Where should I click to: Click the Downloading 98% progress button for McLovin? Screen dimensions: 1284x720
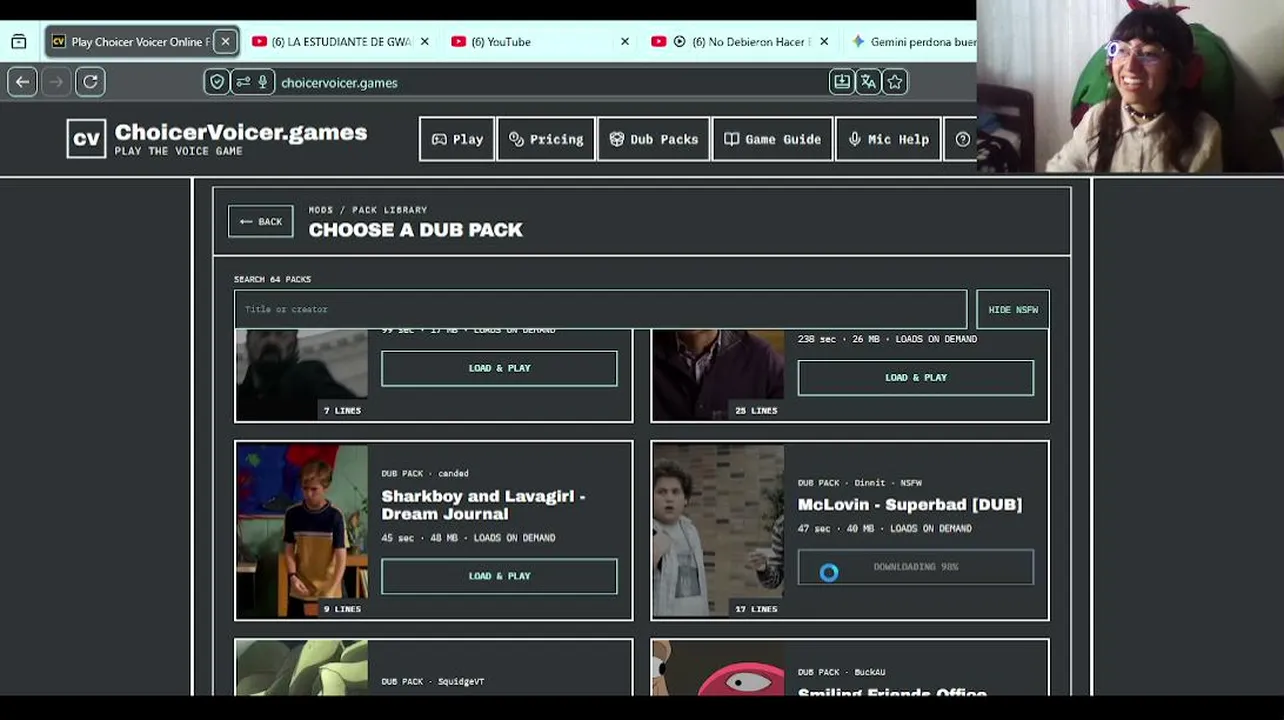[x=916, y=567]
